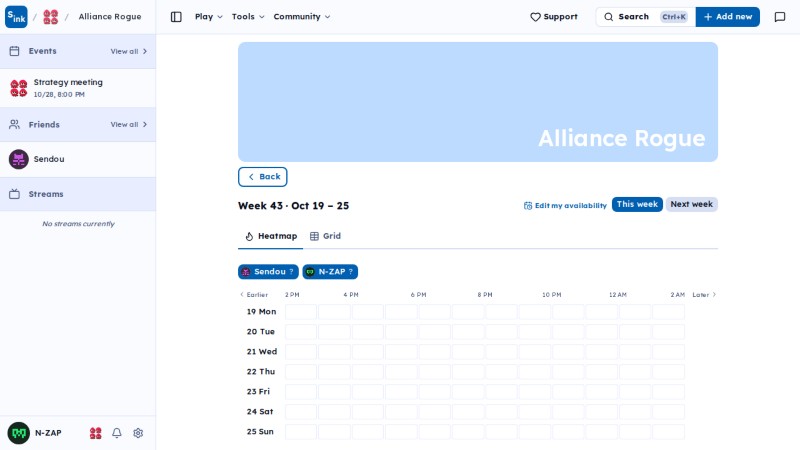The image size is (800, 450).
Task: Click the question mark on Sendou chip
Action: click(x=291, y=272)
